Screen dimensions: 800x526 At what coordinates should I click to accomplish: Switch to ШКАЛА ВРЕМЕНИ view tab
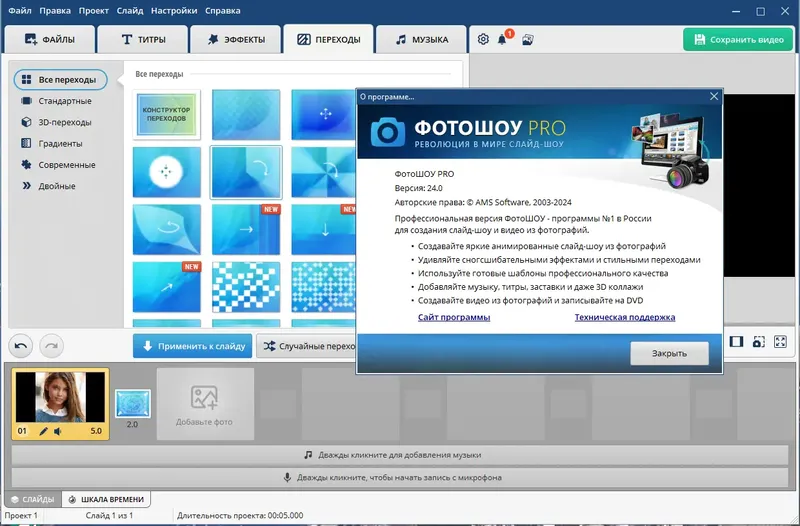click(x=106, y=499)
